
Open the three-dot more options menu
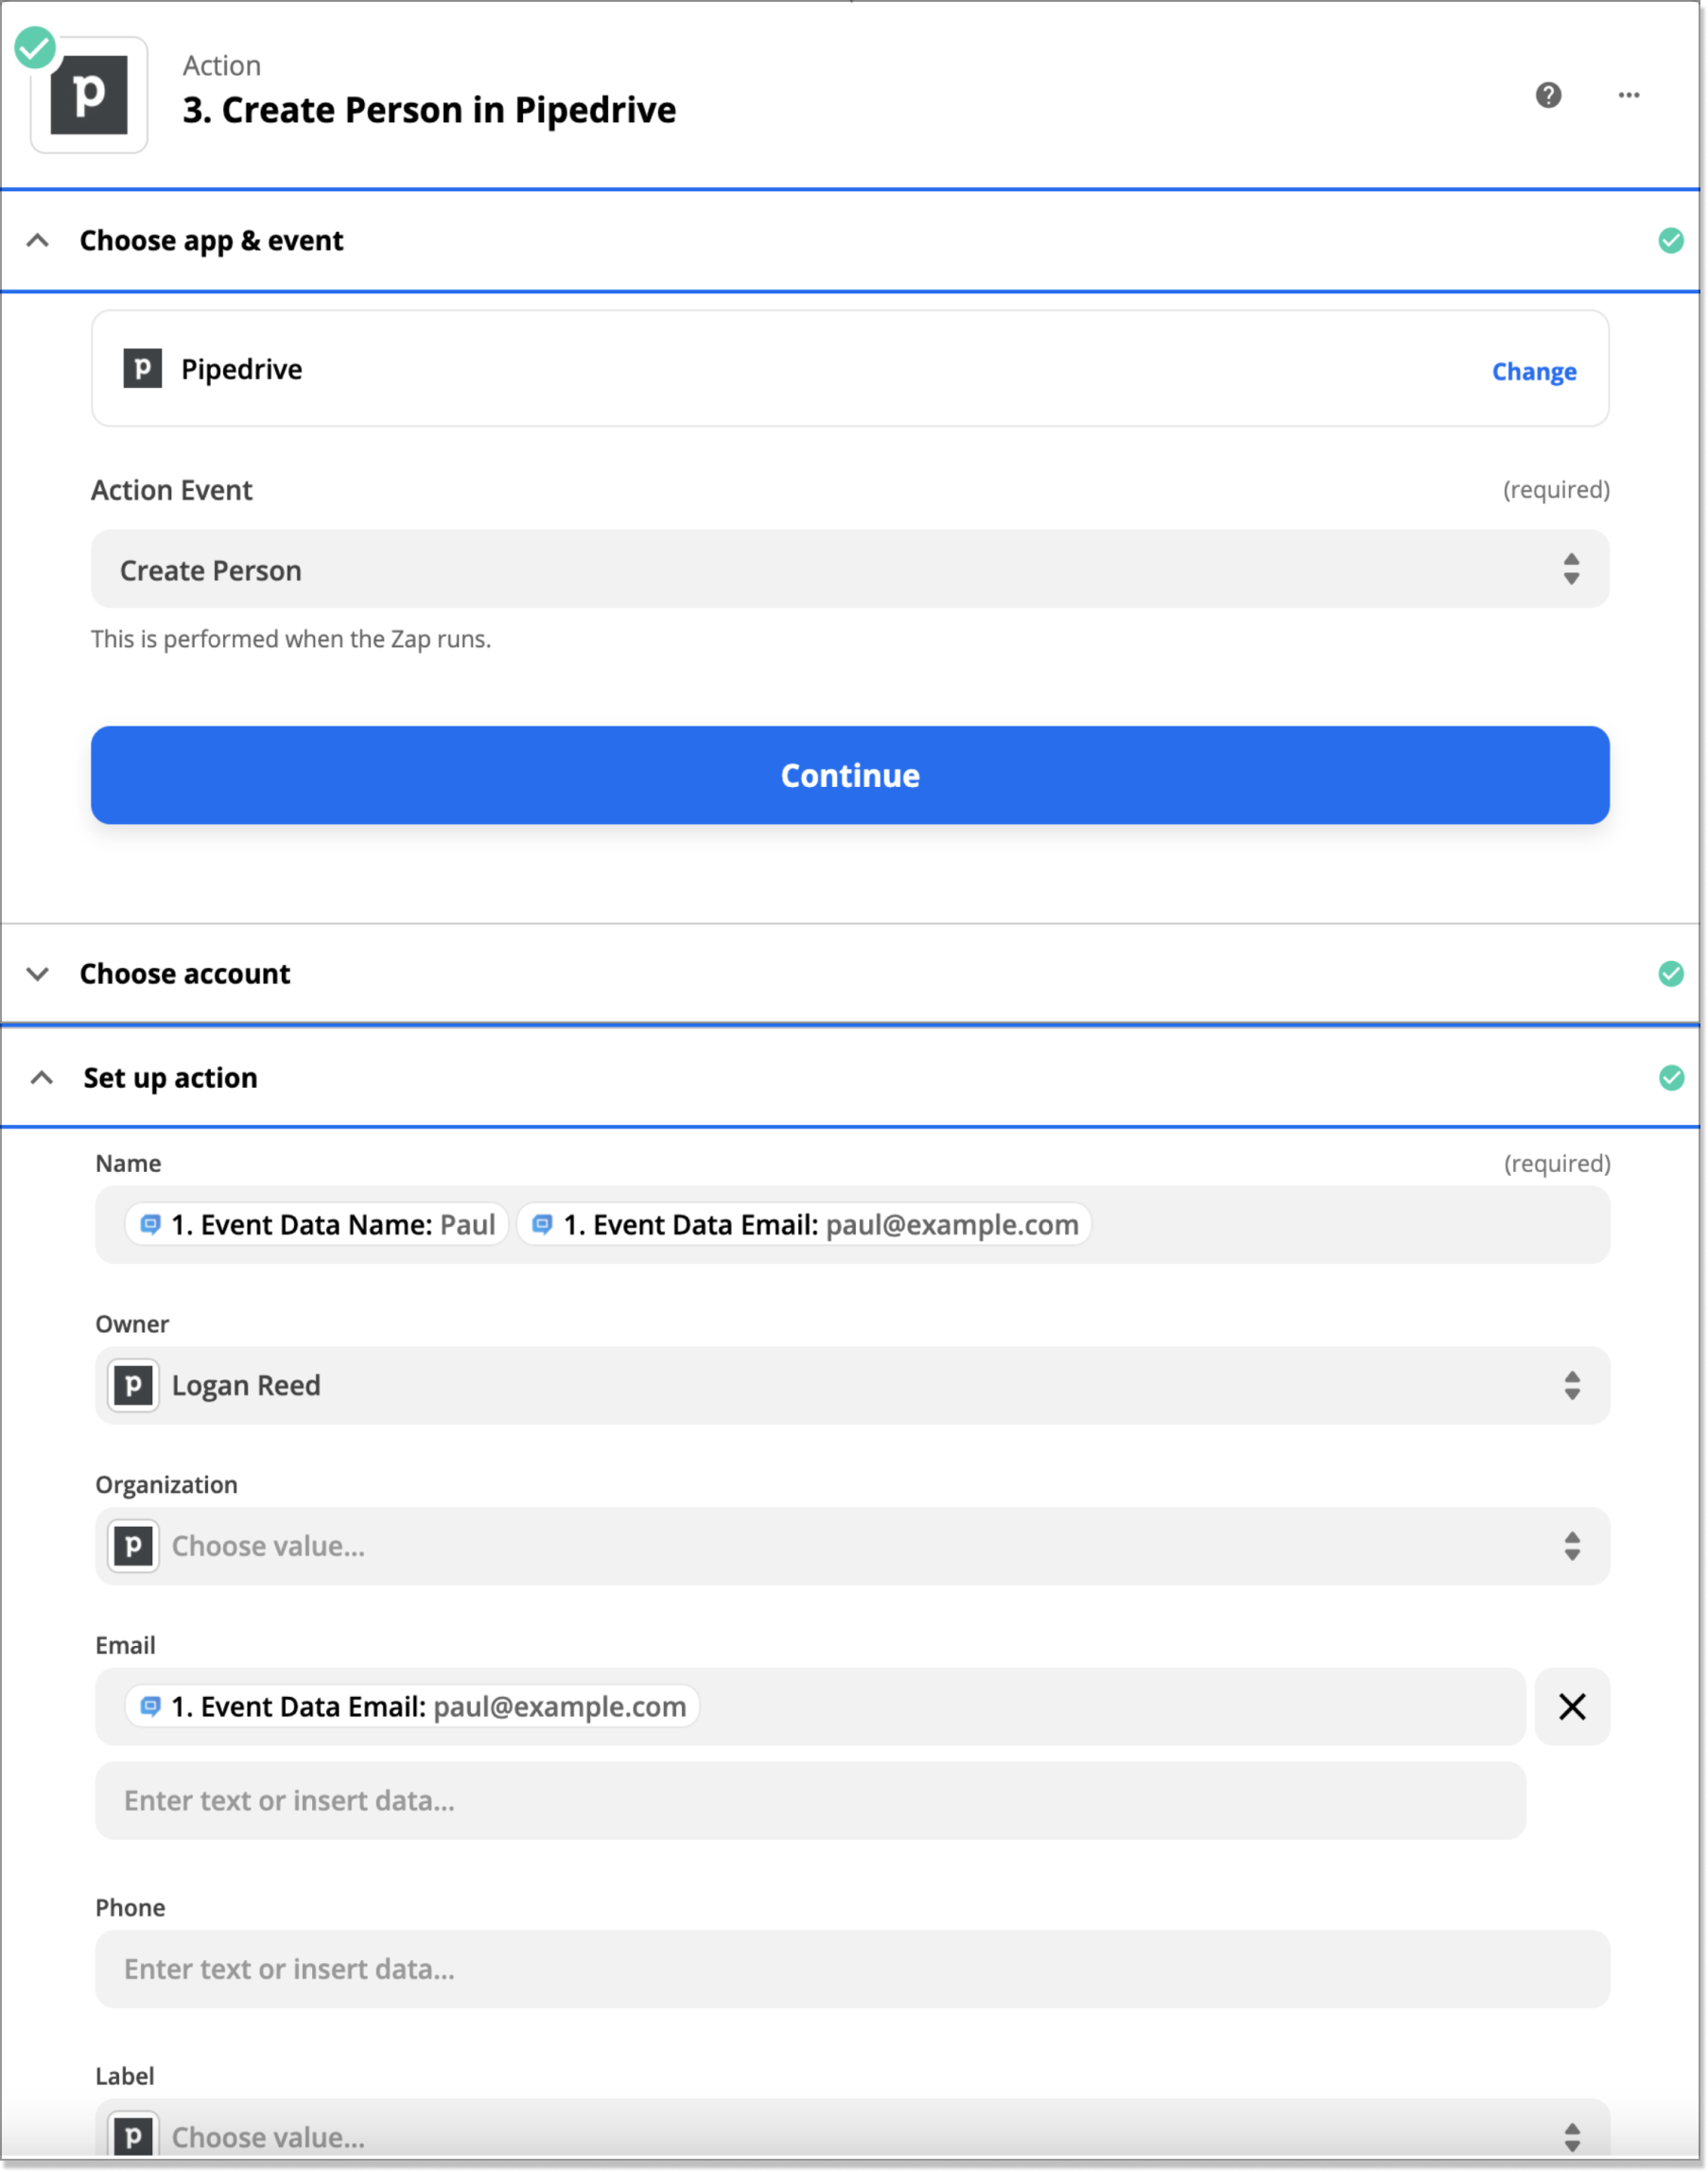[1628, 95]
